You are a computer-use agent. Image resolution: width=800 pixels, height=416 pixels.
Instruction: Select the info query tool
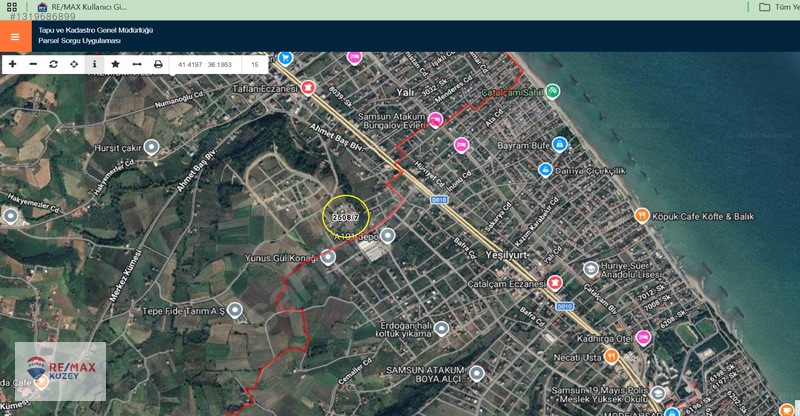94,64
